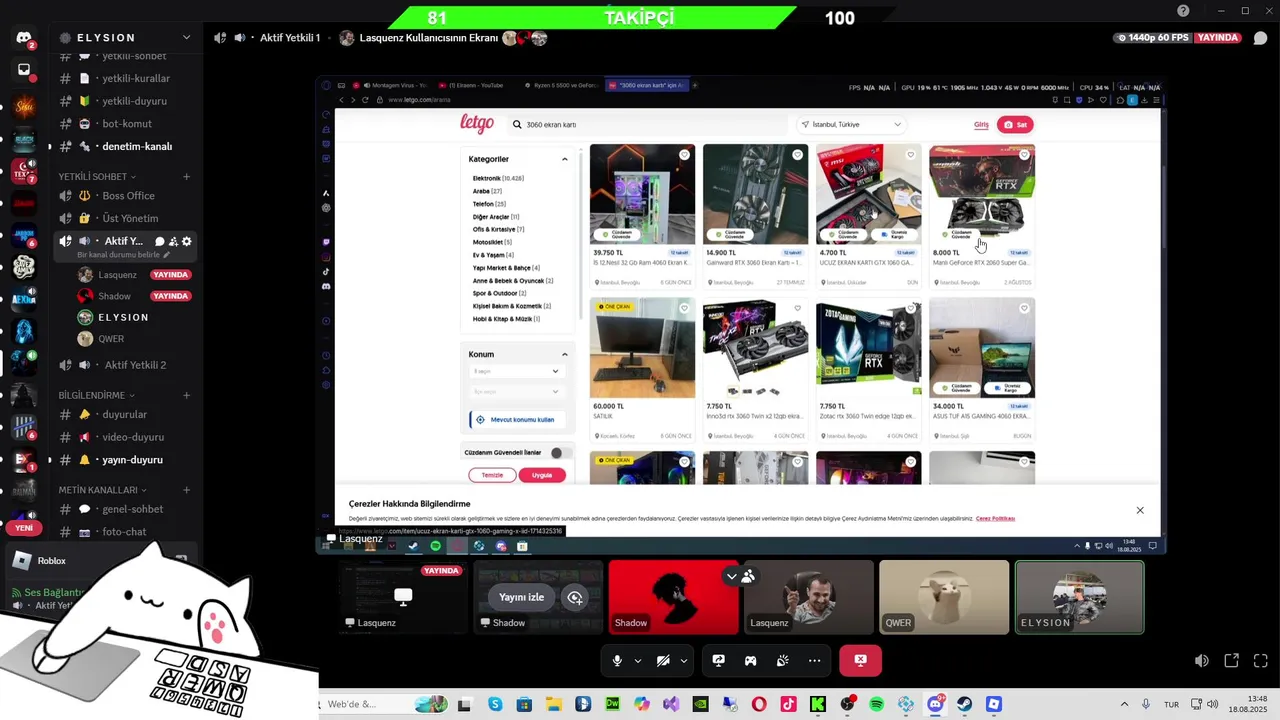Select the ELYSION participant tile
The height and width of the screenshot is (720, 1280).
(1079, 597)
